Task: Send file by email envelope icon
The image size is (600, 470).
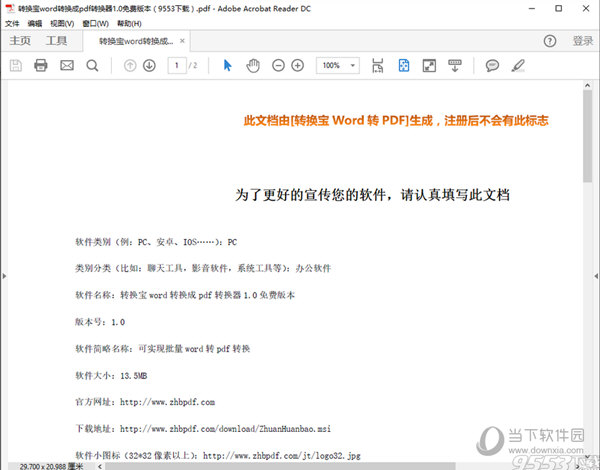Action: [67, 65]
